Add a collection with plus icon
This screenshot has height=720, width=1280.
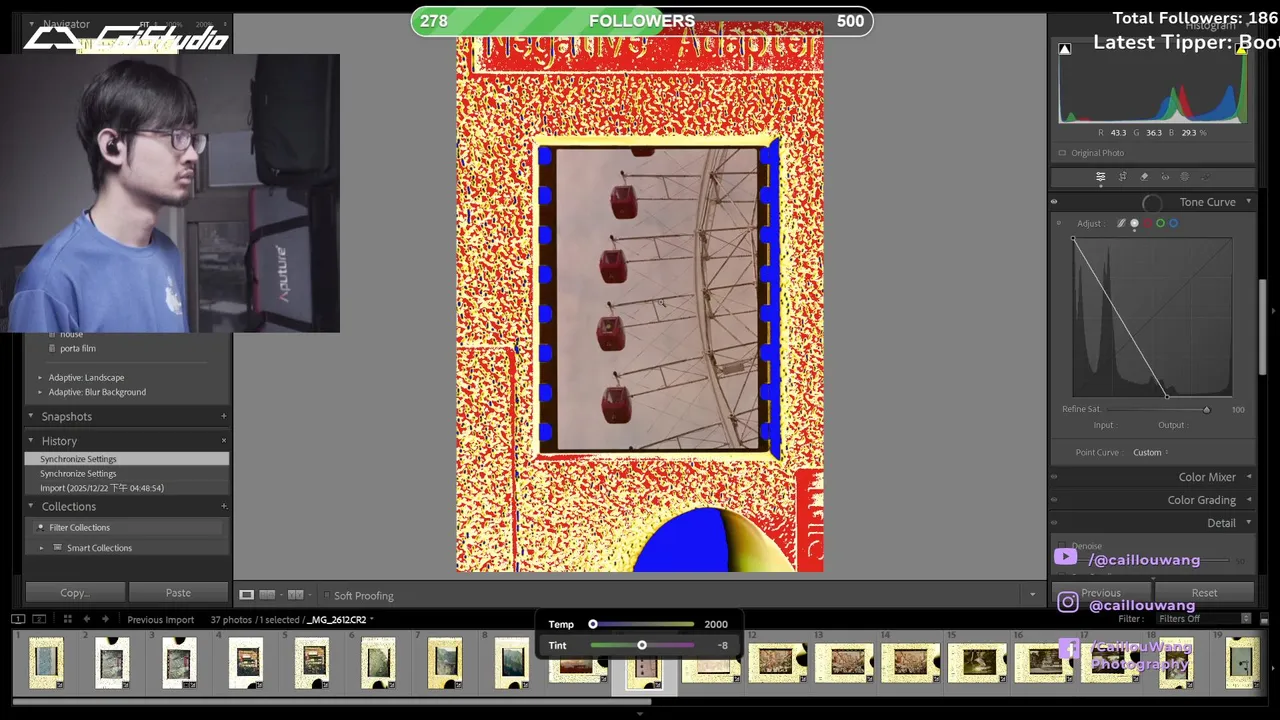tap(223, 506)
